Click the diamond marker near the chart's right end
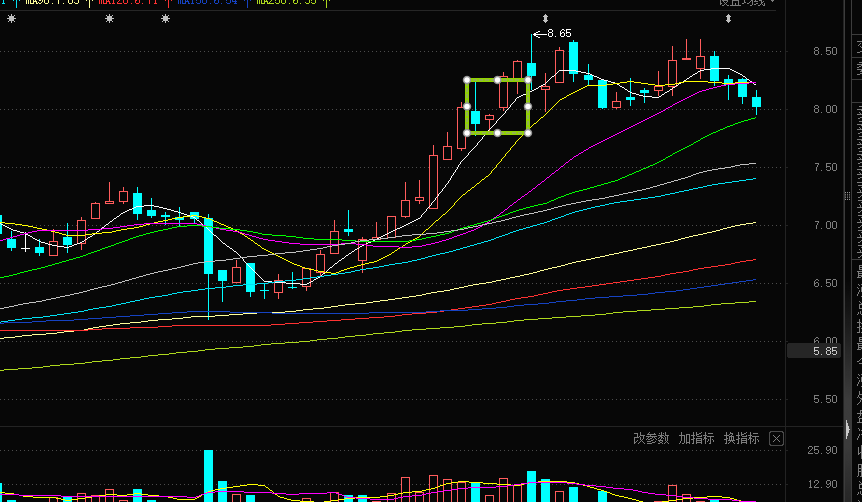The image size is (862, 502). coord(728,19)
